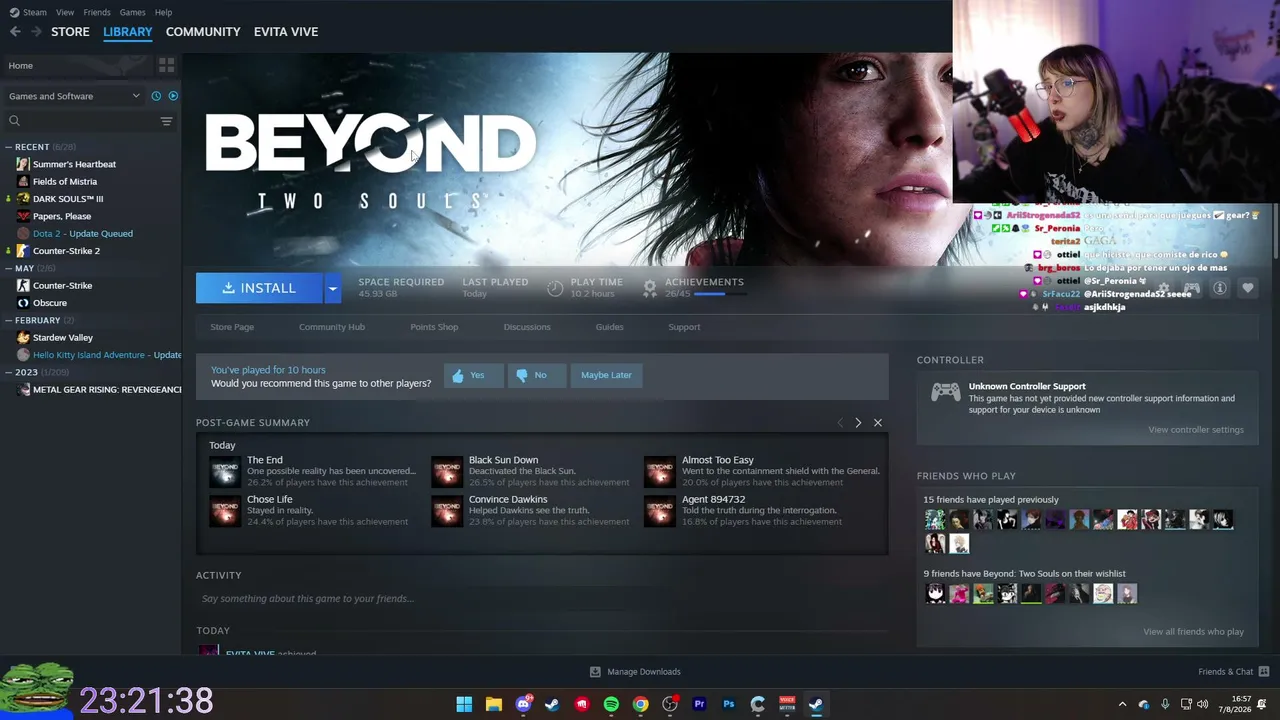This screenshot has width=1280, height=720.
Task: Show next post-game summary page
Action: pyautogui.click(x=858, y=423)
